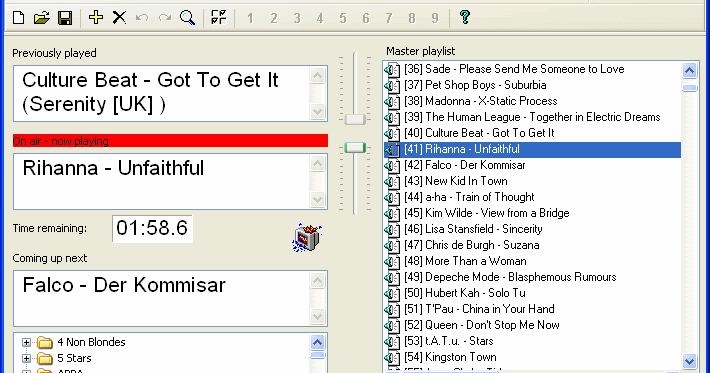Click the audio icon beside Queen track
Viewport: 710px width, 373px height.
[392, 325]
